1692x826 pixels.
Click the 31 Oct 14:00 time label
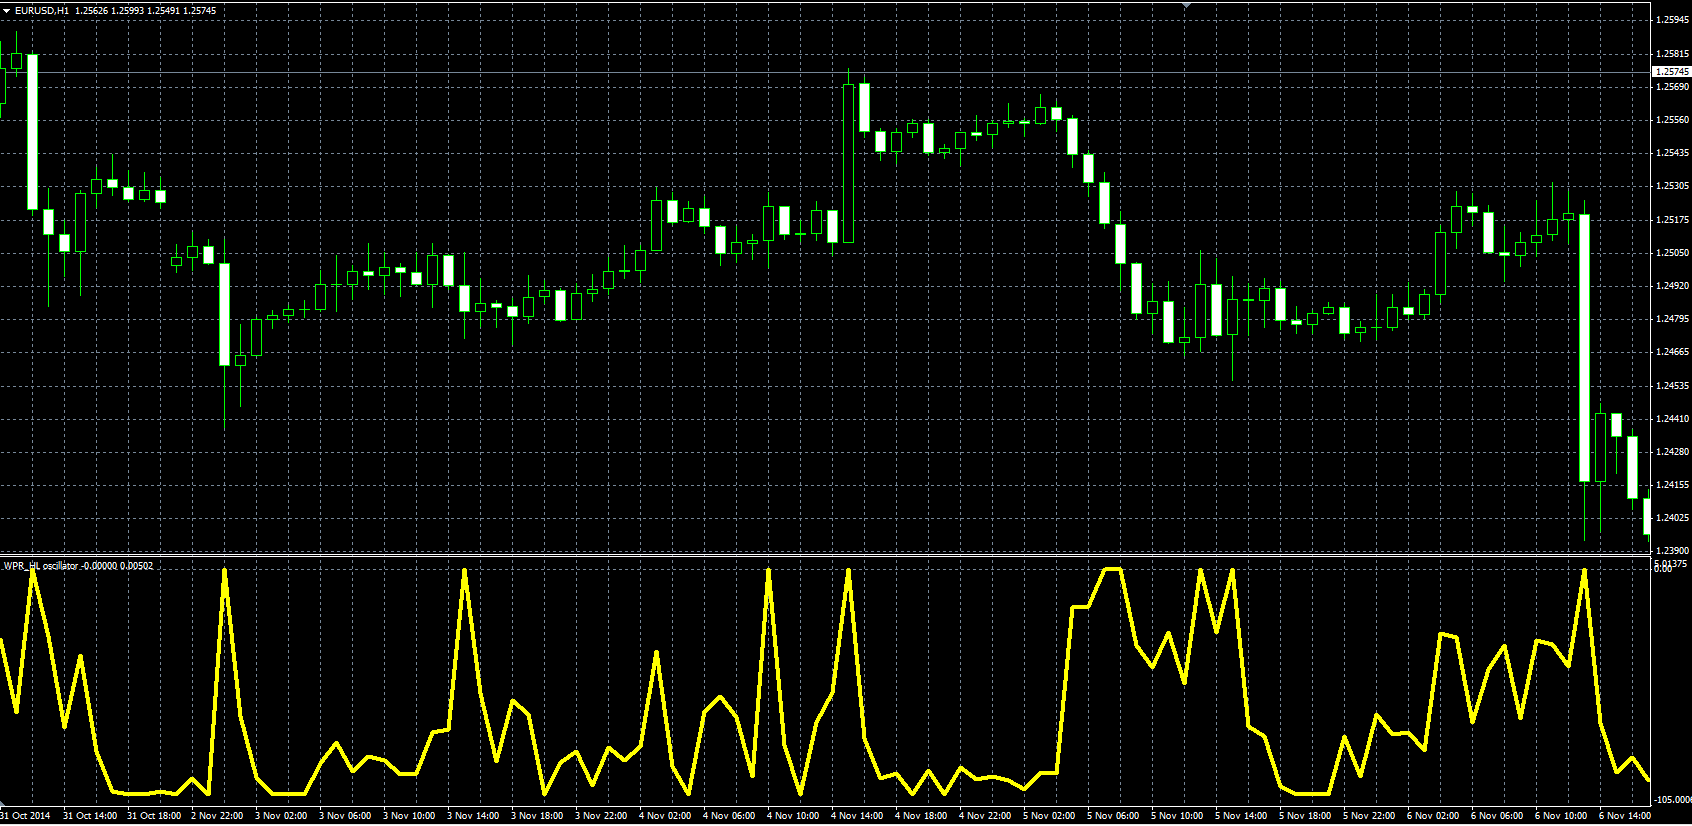tap(90, 816)
